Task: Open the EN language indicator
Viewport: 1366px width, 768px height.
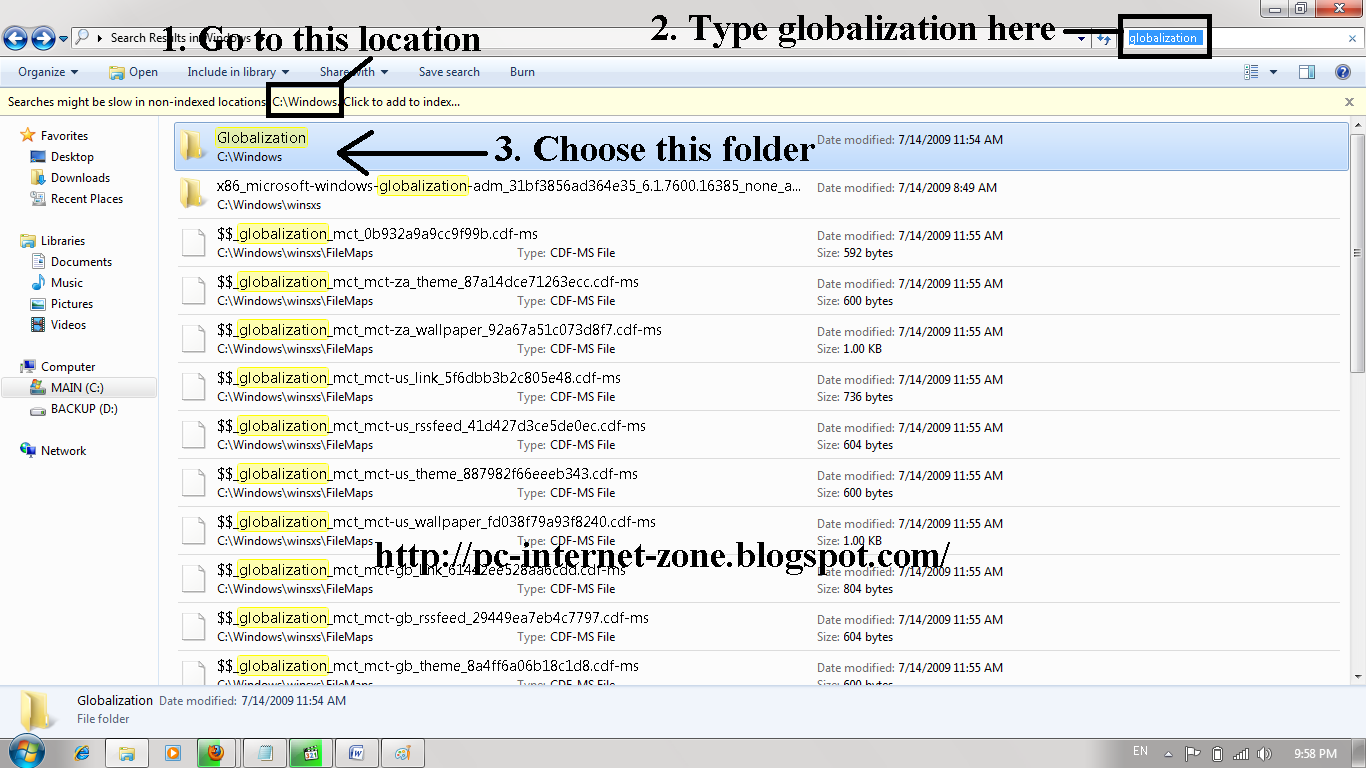Action: coord(1140,751)
